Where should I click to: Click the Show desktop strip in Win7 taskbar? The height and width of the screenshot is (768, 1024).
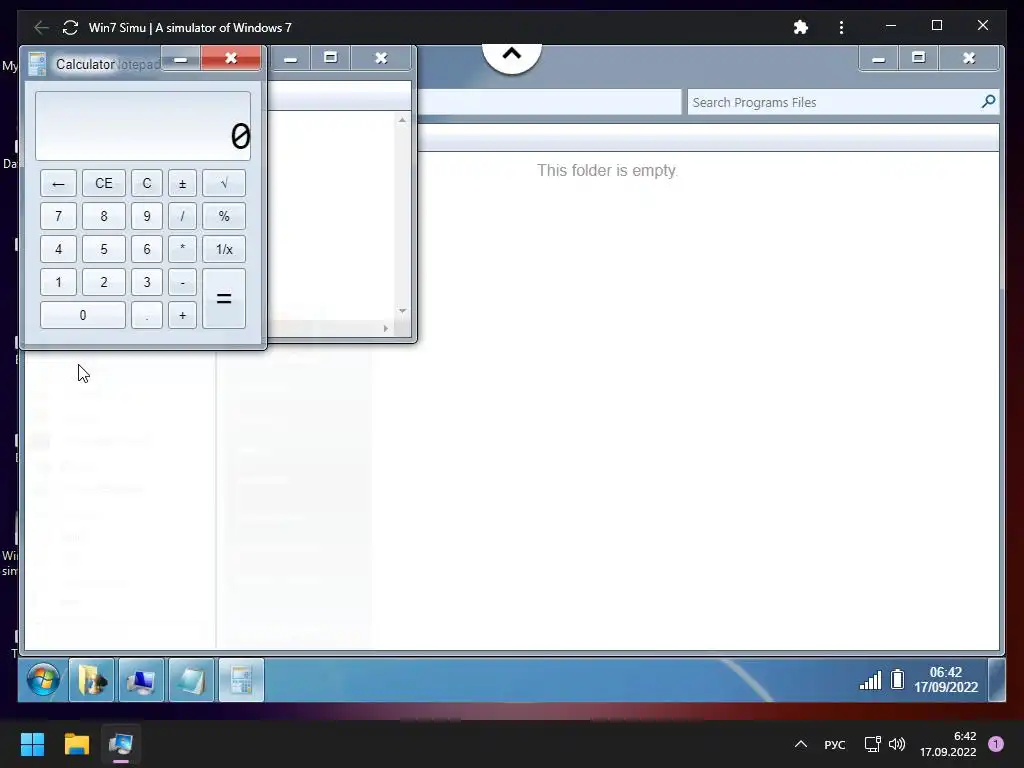click(997, 680)
